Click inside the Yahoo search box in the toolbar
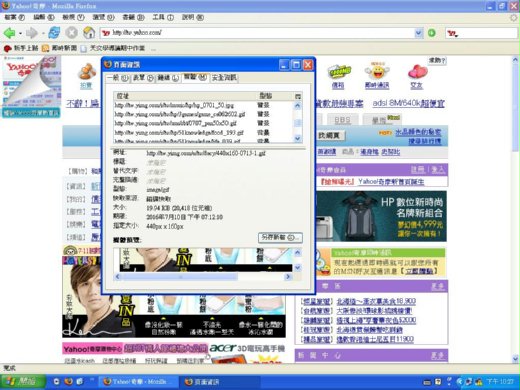 click(488, 33)
